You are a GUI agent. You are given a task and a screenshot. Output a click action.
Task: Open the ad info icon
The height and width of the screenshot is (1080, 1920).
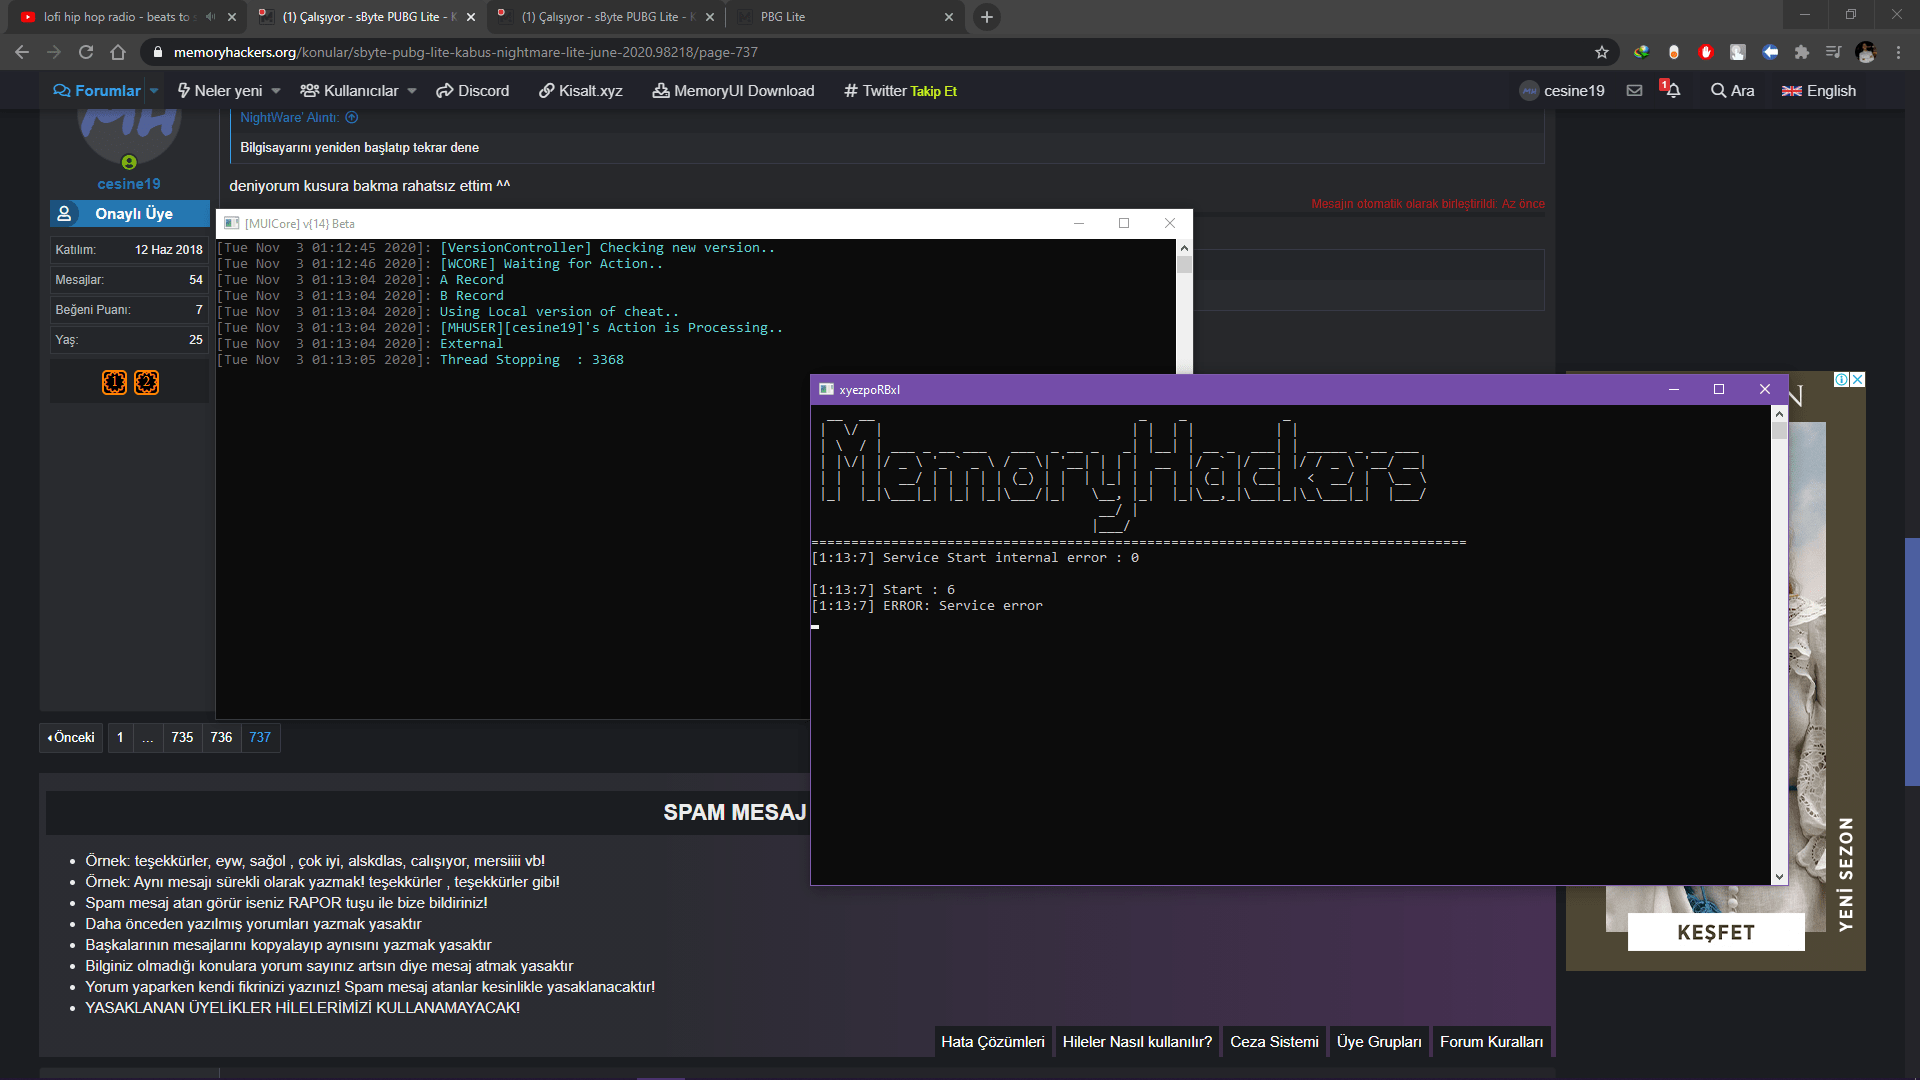click(x=1841, y=380)
